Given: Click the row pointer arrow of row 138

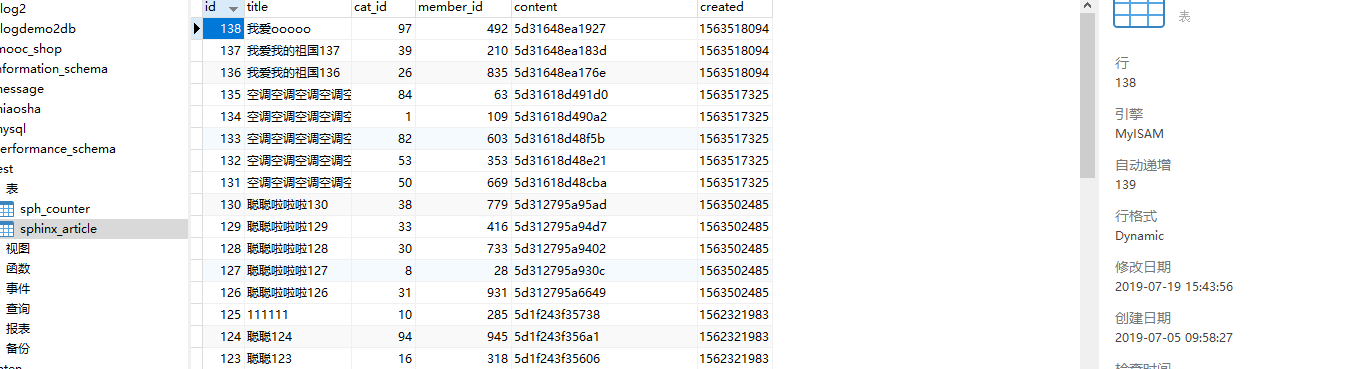Looking at the screenshot, I should 196,29.
